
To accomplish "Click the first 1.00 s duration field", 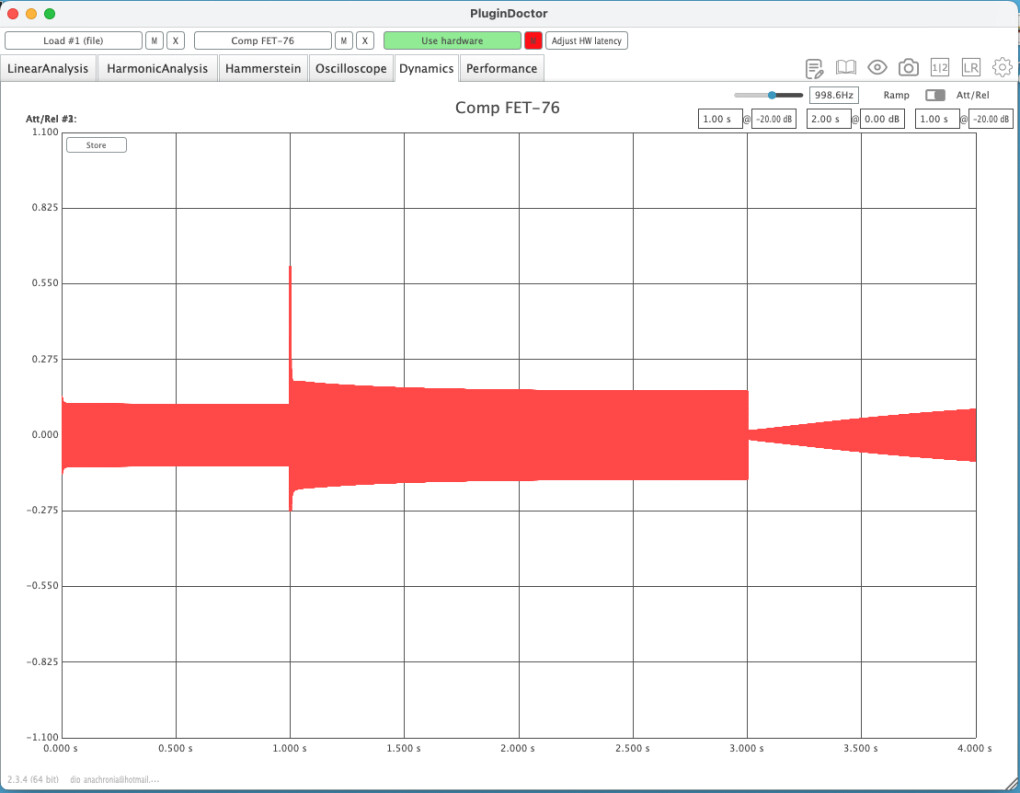I will click(x=720, y=119).
